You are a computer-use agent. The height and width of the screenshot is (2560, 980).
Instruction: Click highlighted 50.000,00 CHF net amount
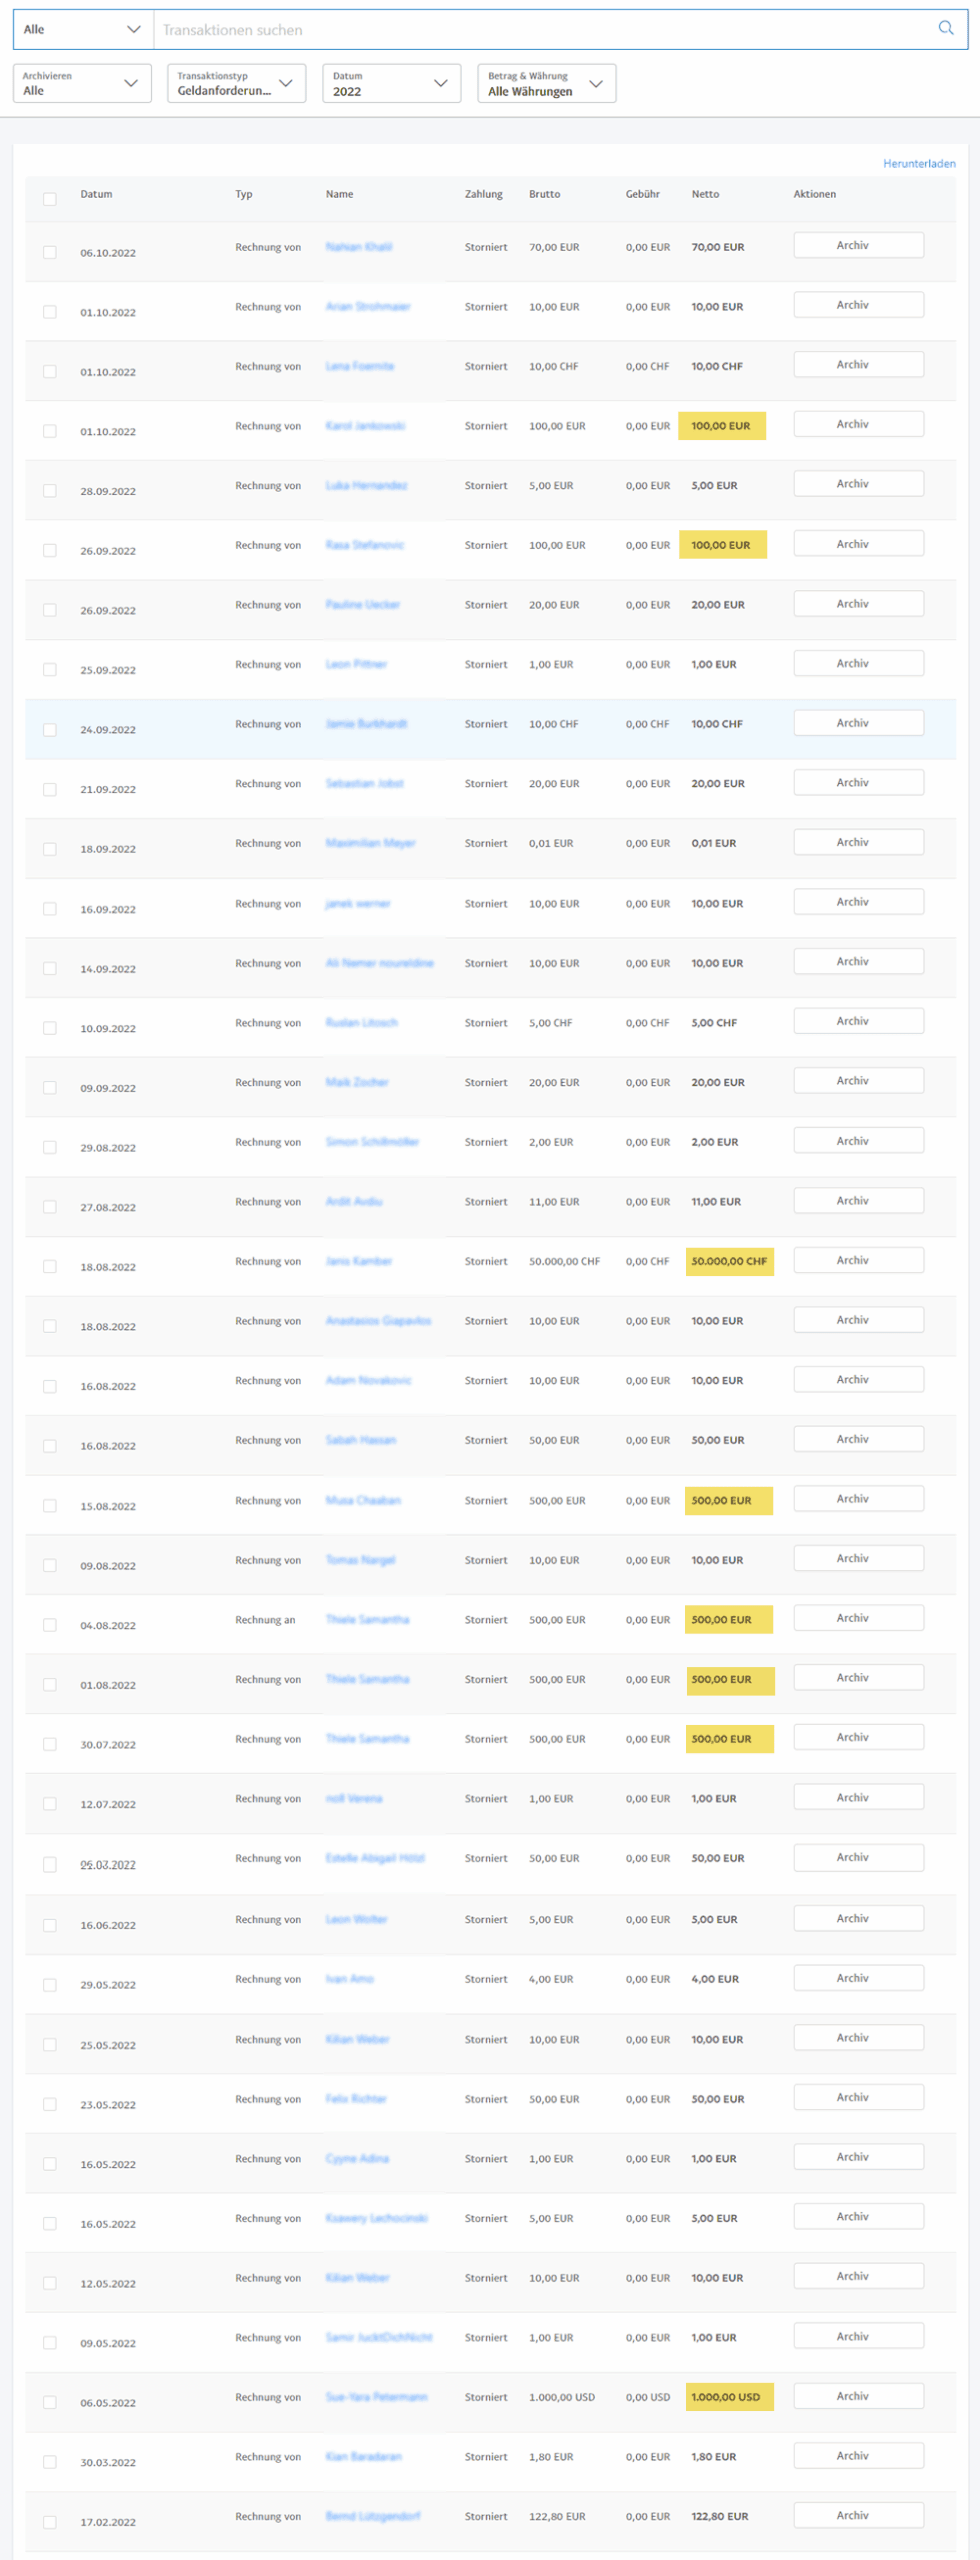click(729, 1262)
